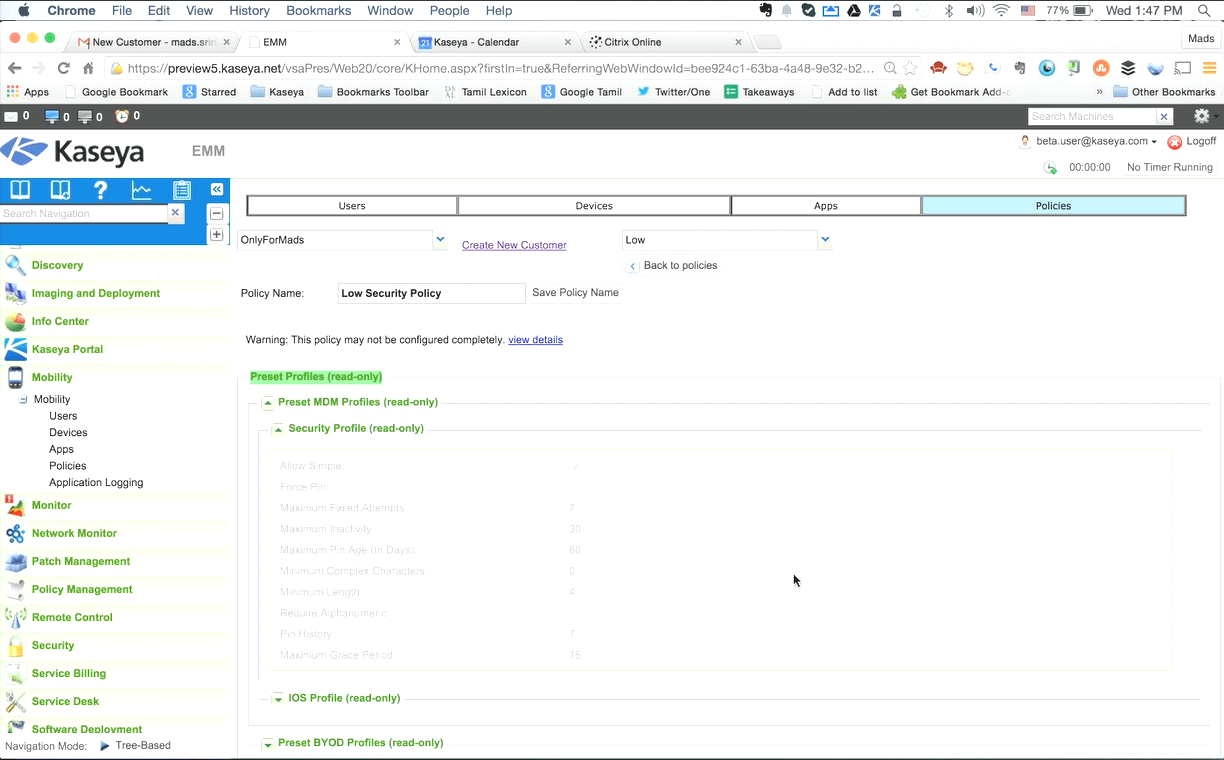1224x760 pixels.
Task: Open Imaging and Deployment module
Action: coord(96,293)
